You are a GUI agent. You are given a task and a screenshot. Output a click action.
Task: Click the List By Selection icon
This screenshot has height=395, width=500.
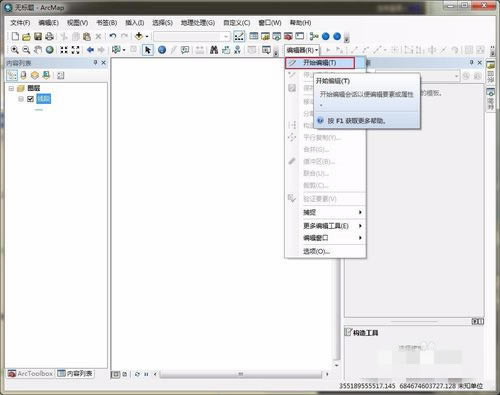[46, 75]
